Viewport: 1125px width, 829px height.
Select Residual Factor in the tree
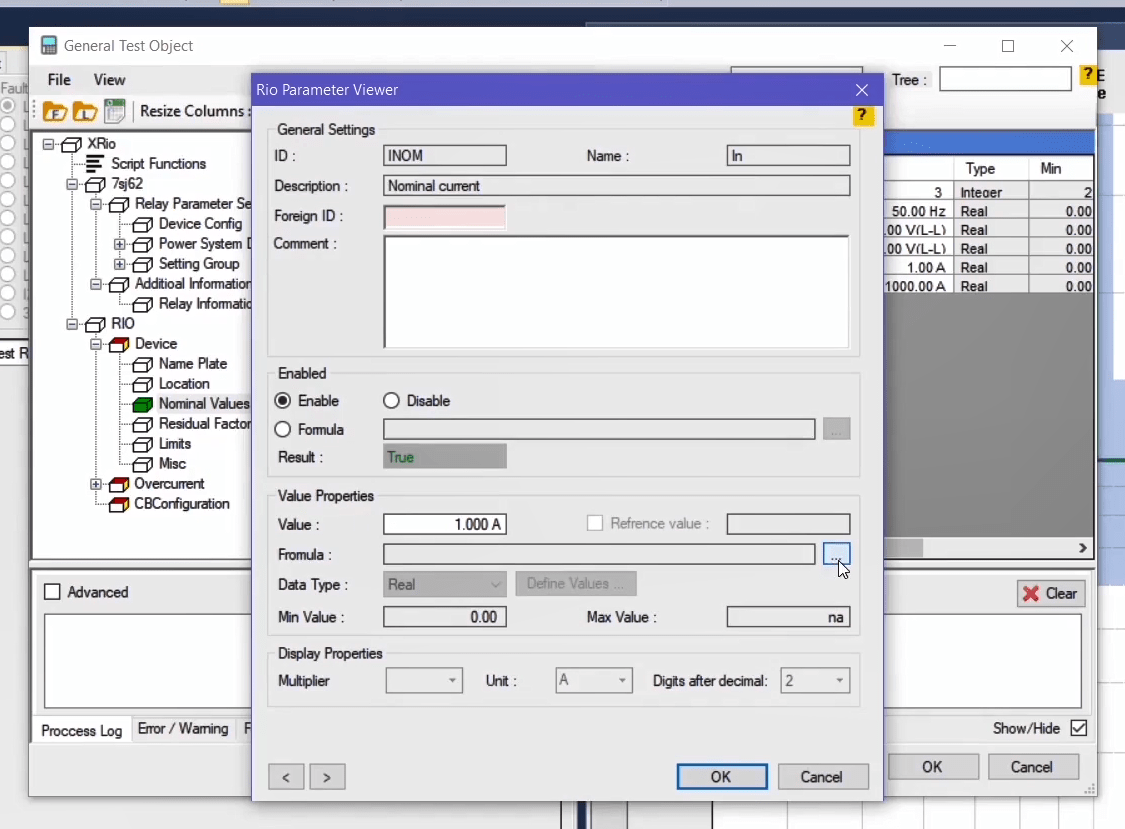pos(204,423)
